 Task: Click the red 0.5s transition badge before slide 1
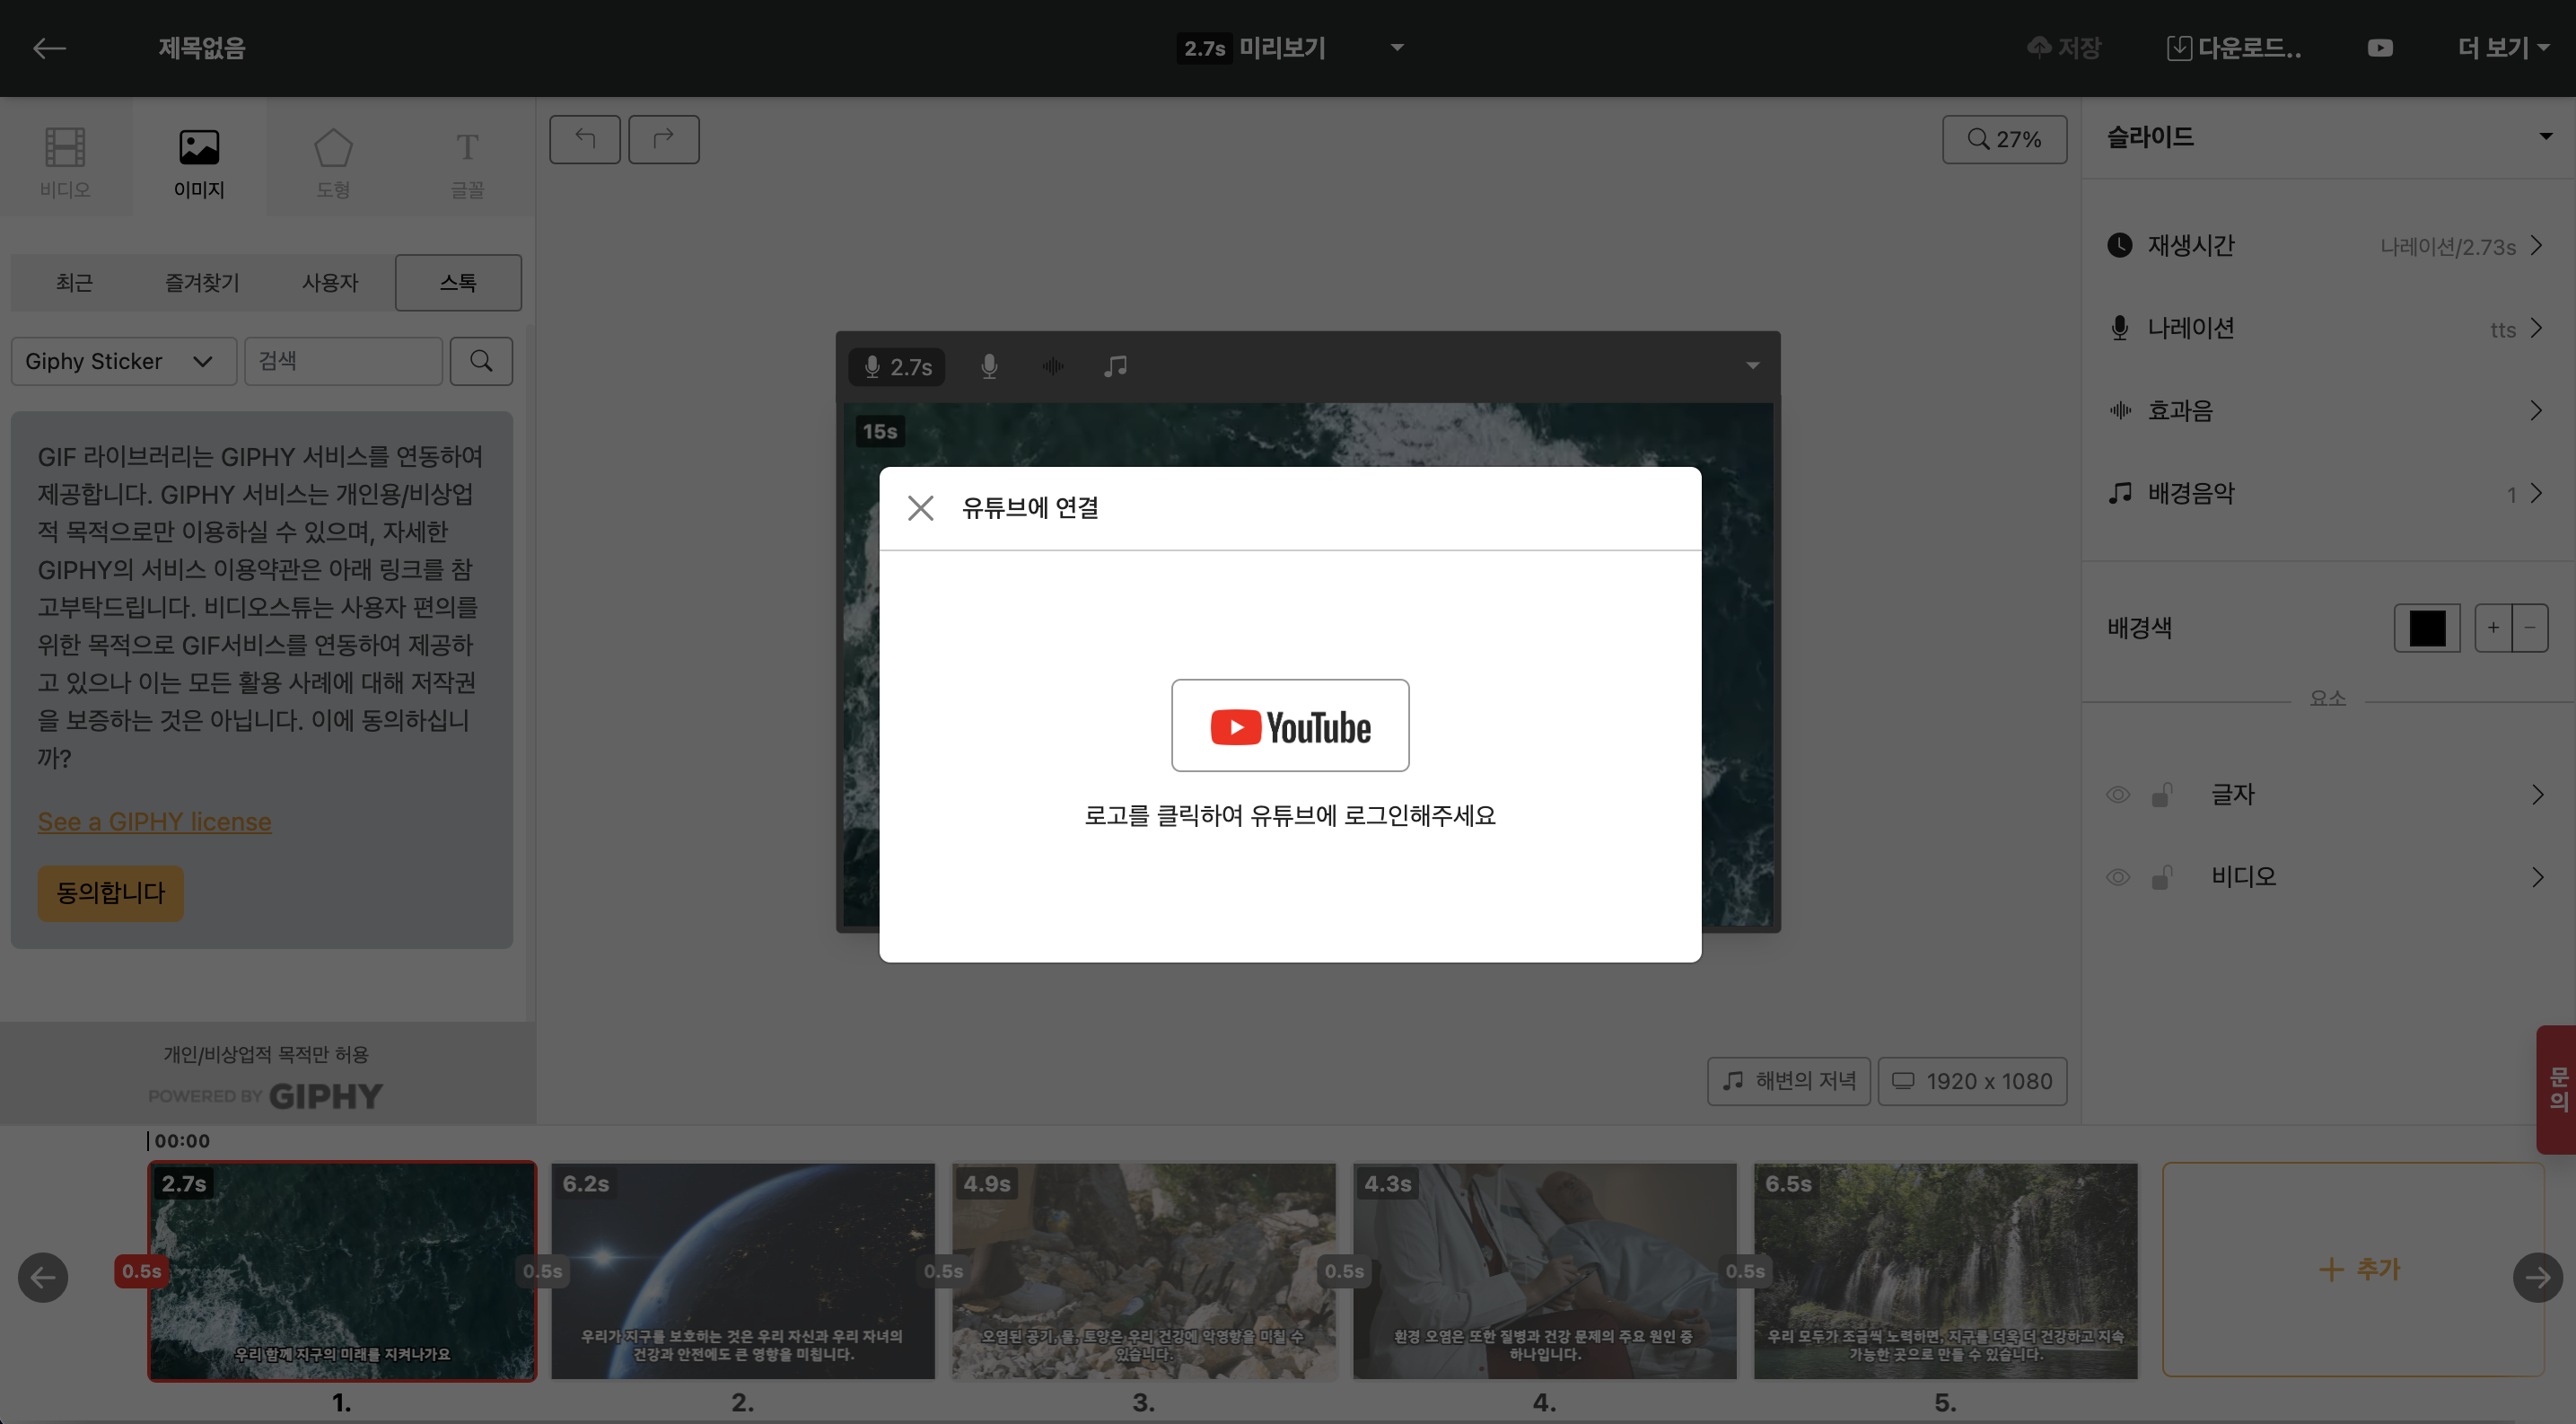141,1271
